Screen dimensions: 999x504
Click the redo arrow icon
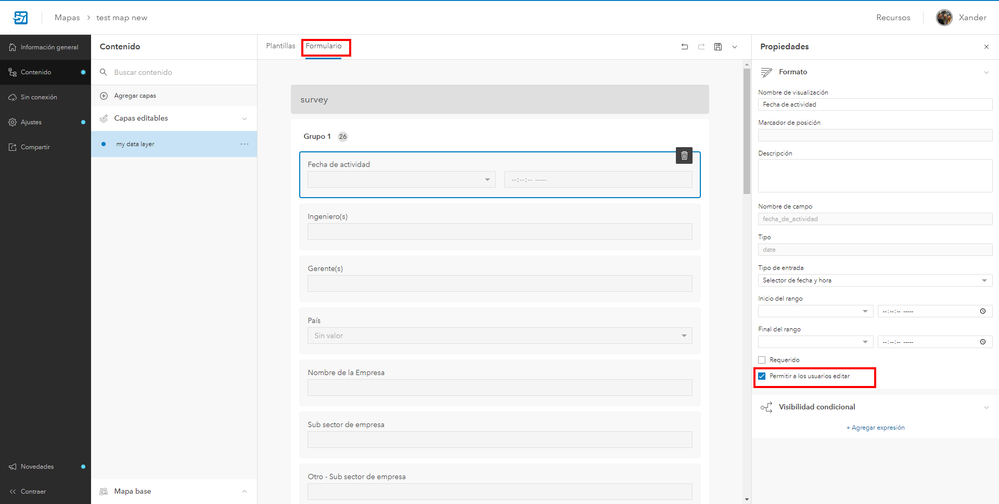(701, 47)
